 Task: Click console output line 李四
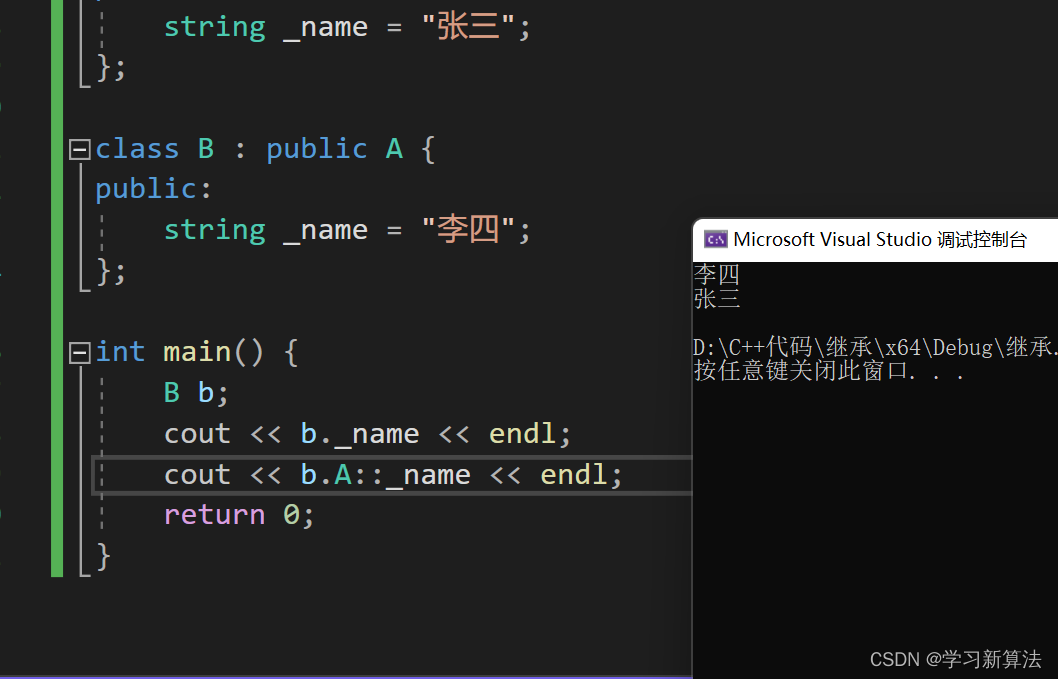click(717, 275)
